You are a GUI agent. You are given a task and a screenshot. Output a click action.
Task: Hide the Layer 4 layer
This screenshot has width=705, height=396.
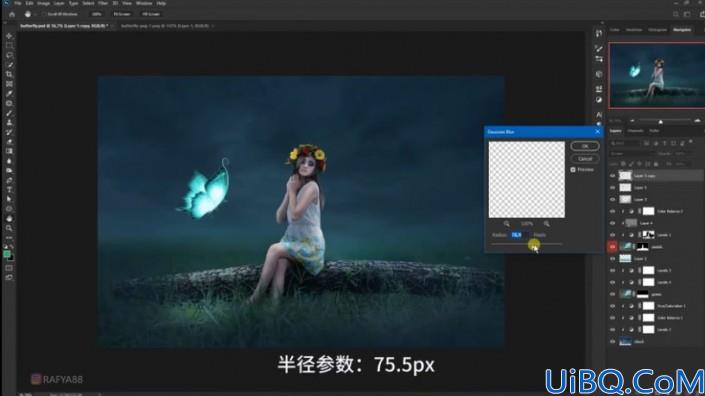point(612,223)
